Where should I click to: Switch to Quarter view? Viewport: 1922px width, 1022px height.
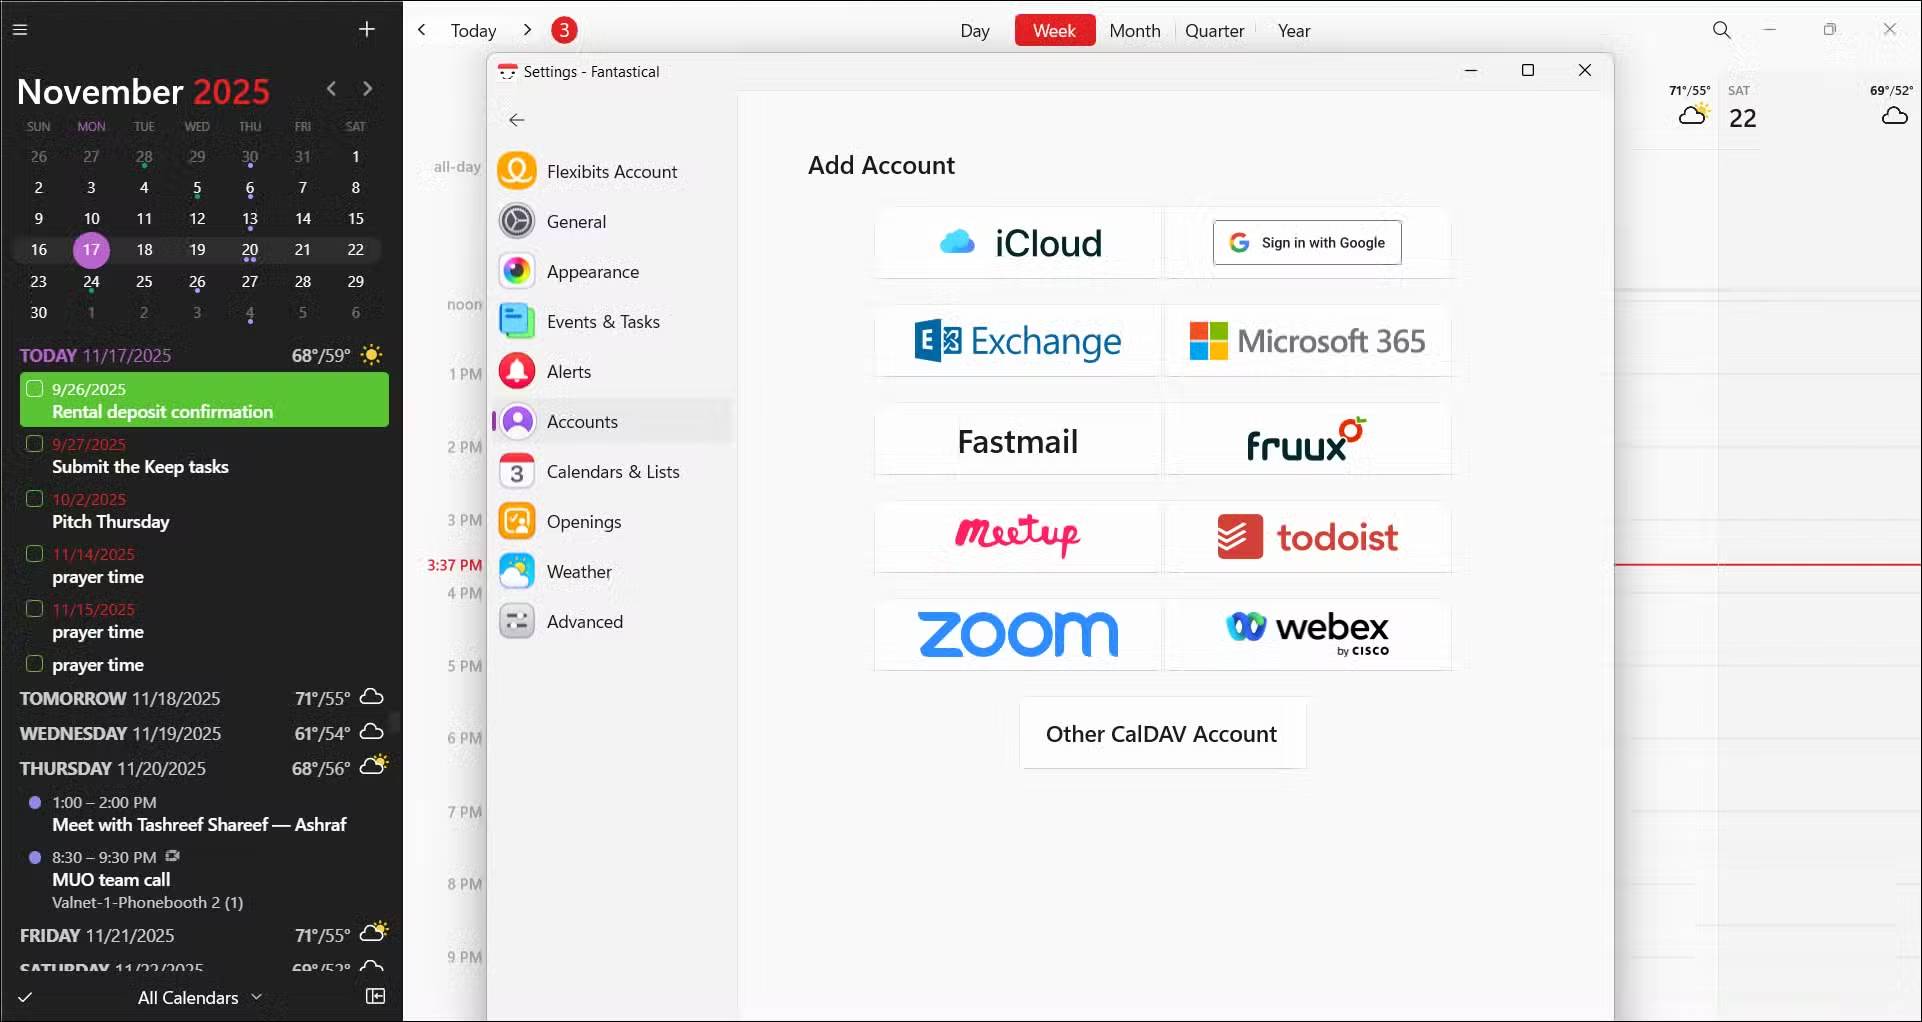(1215, 31)
